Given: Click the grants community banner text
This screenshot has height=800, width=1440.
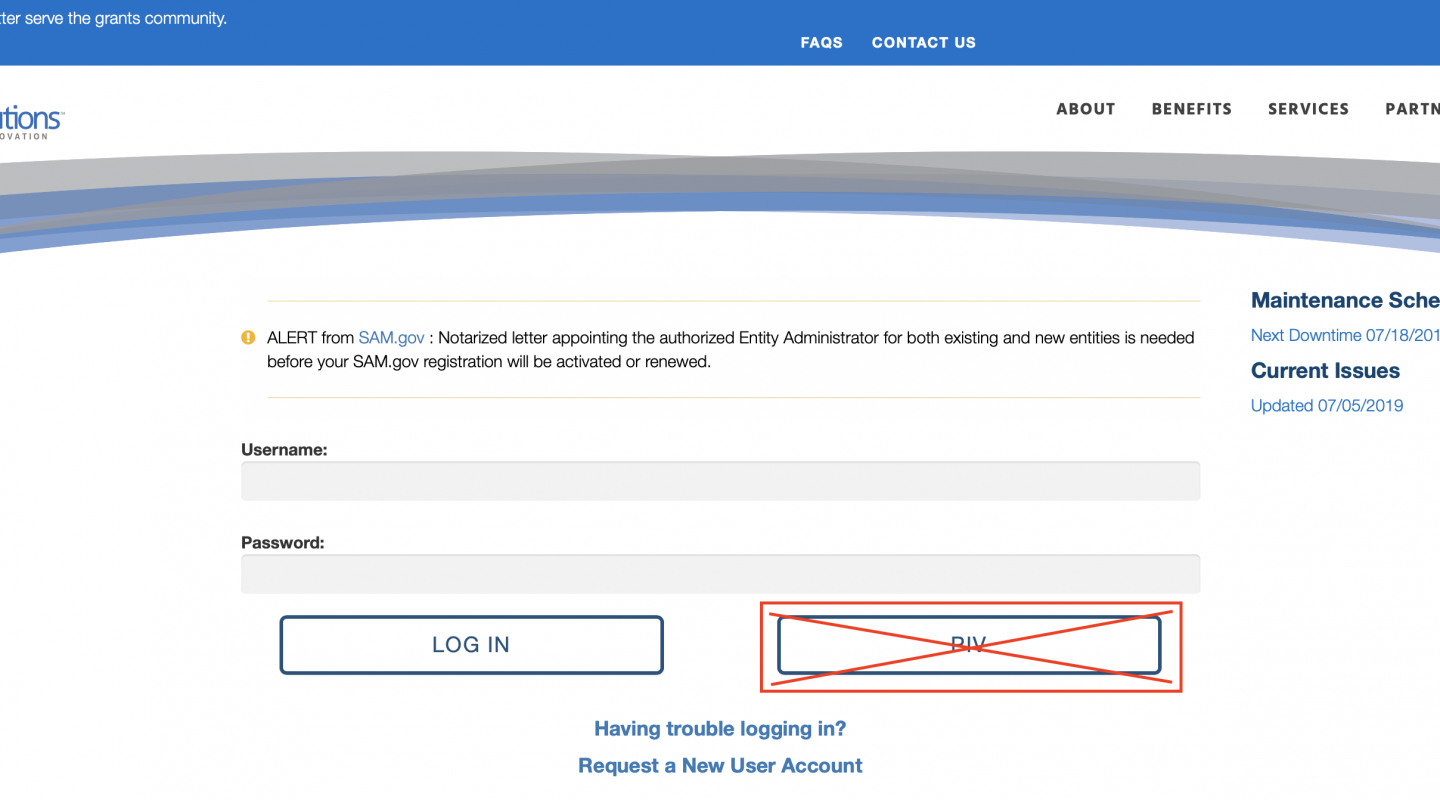Looking at the screenshot, I should pos(113,18).
